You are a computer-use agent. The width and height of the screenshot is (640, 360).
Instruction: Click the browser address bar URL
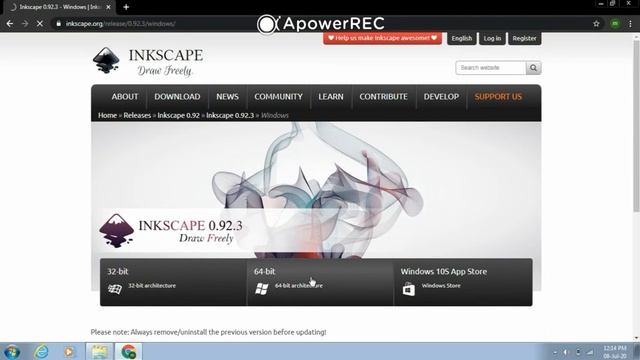click(x=120, y=24)
